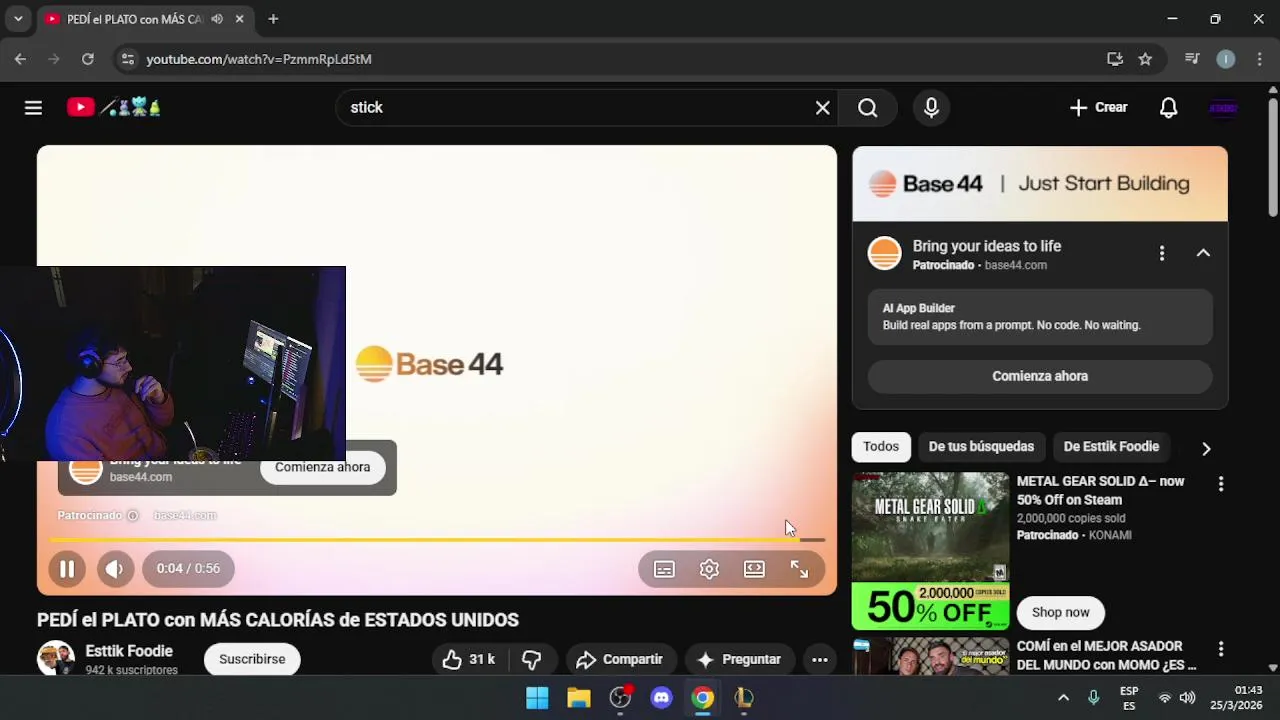This screenshot has width=1280, height=720.
Task: Show hidden tray icons chevron
Action: (1063, 698)
